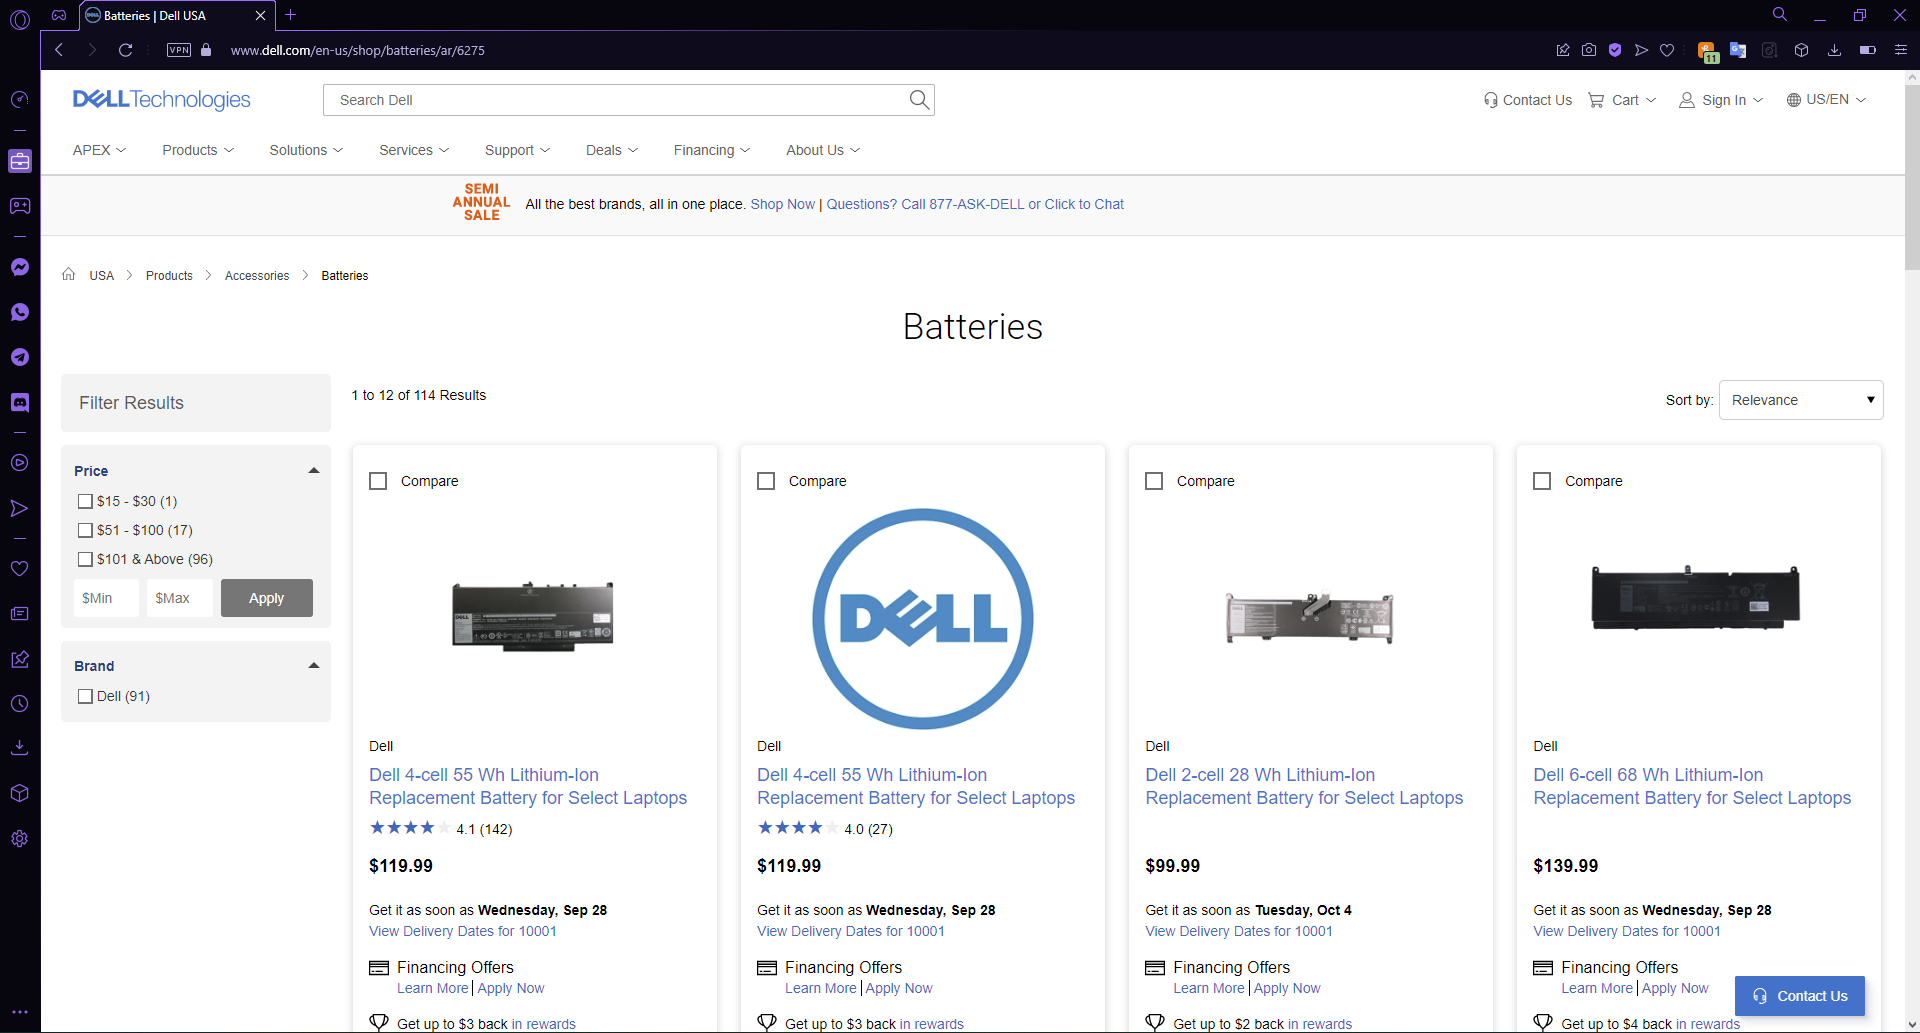
Task: Collapse the Brand filter section
Action: pyautogui.click(x=314, y=665)
